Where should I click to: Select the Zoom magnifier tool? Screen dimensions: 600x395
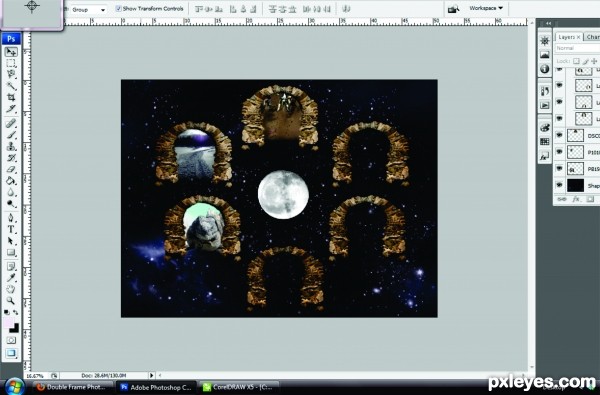[x=11, y=300]
